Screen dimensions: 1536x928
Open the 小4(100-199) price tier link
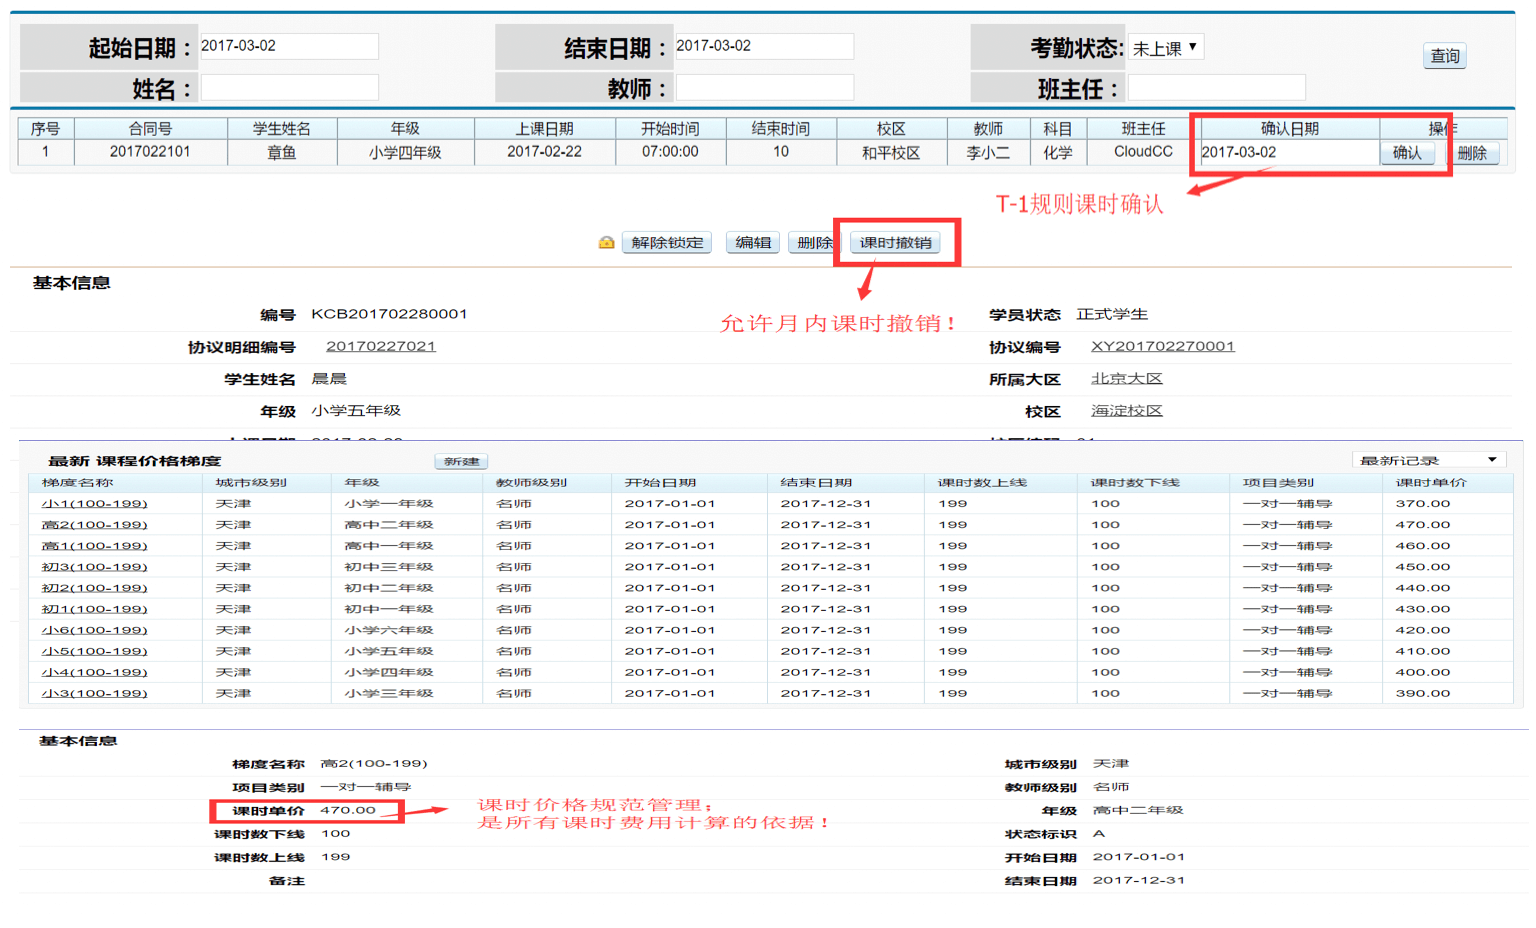[94, 672]
